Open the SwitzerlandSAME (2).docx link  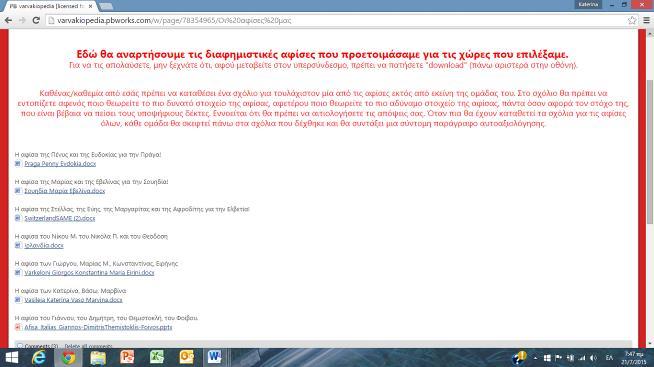tap(60, 218)
